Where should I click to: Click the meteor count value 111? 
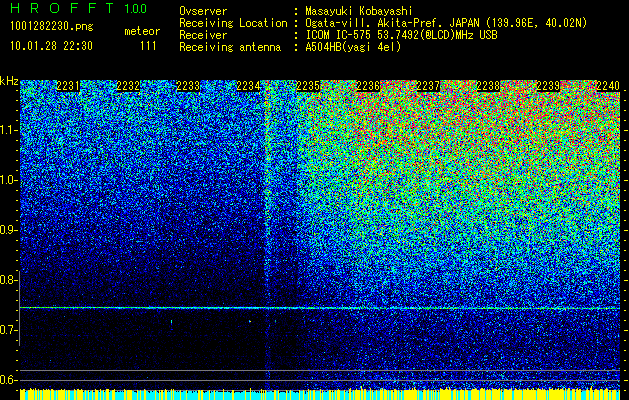pyautogui.click(x=148, y=46)
